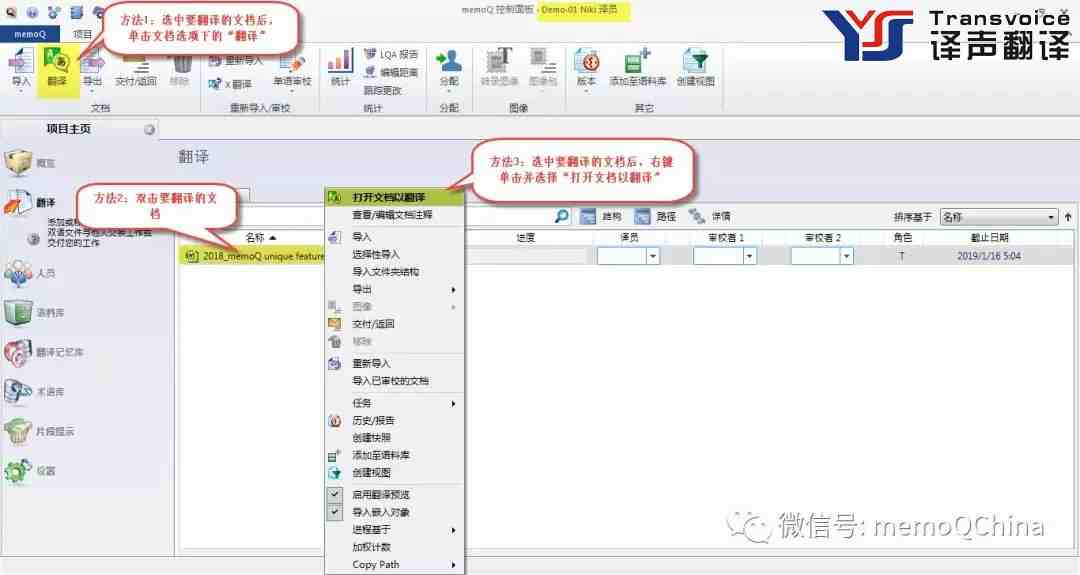Choose 添加至语料库 in context menu
This screenshot has width=1080, height=575.
coord(395,455)
